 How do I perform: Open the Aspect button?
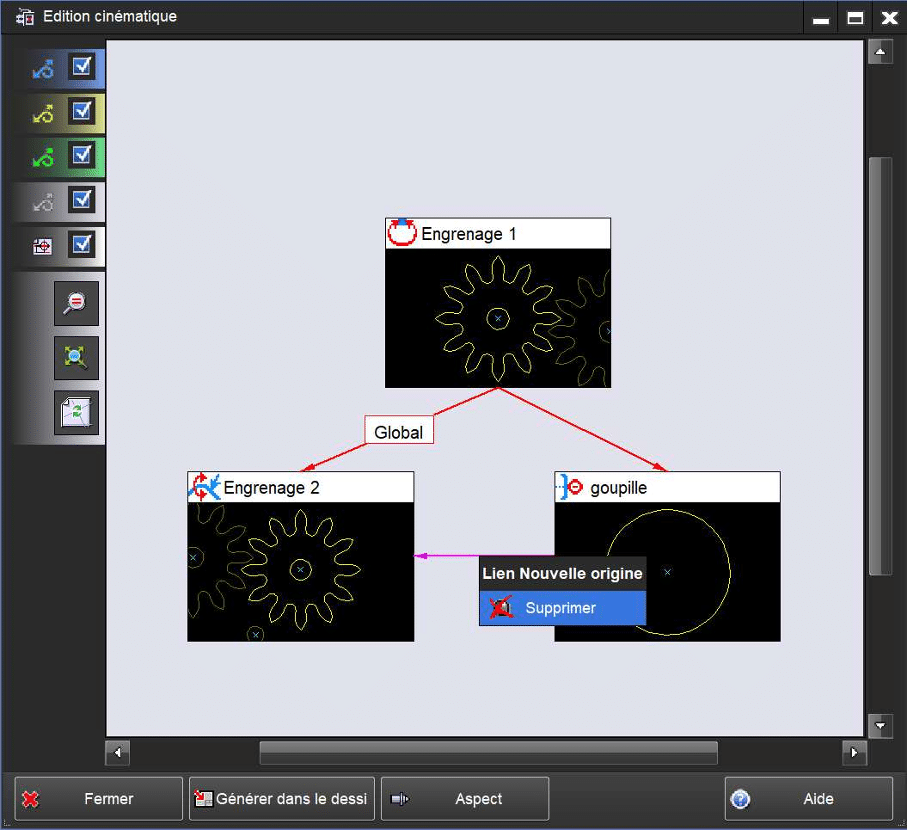(x=465, y=799)
